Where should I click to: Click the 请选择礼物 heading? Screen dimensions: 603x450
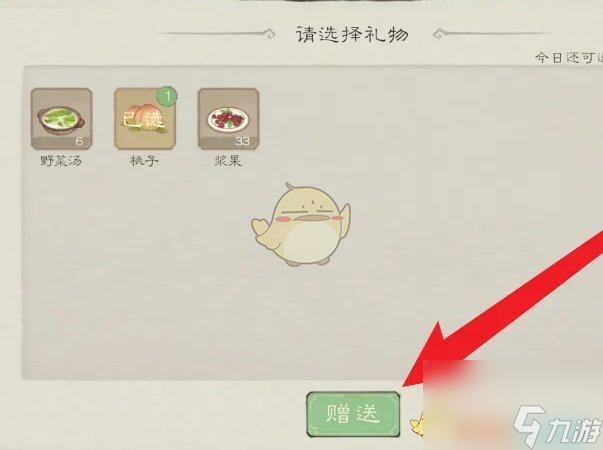tap(352, 34)
